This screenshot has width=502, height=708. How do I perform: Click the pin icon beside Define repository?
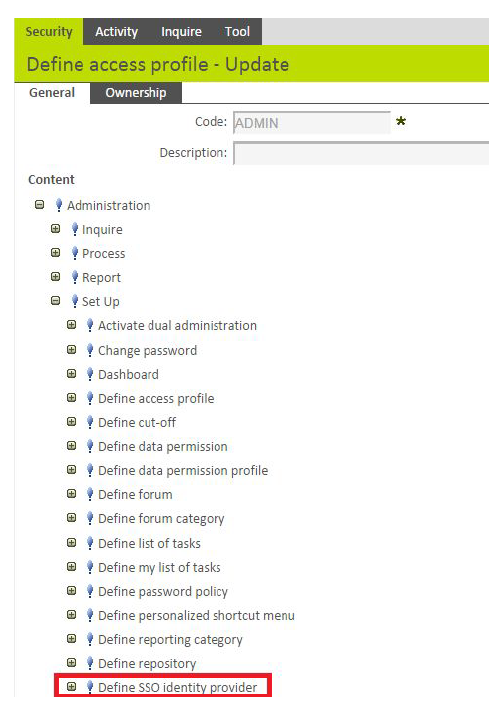tap(90, 663)
